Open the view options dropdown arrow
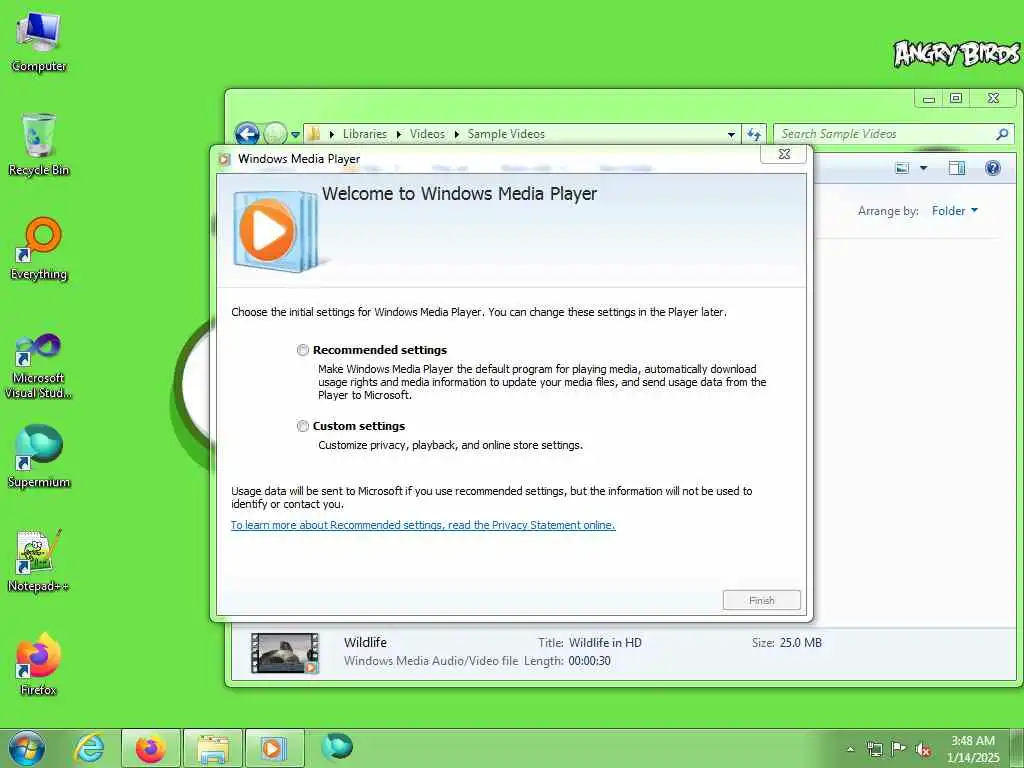The image size is (1024, 768). (923, 168)
